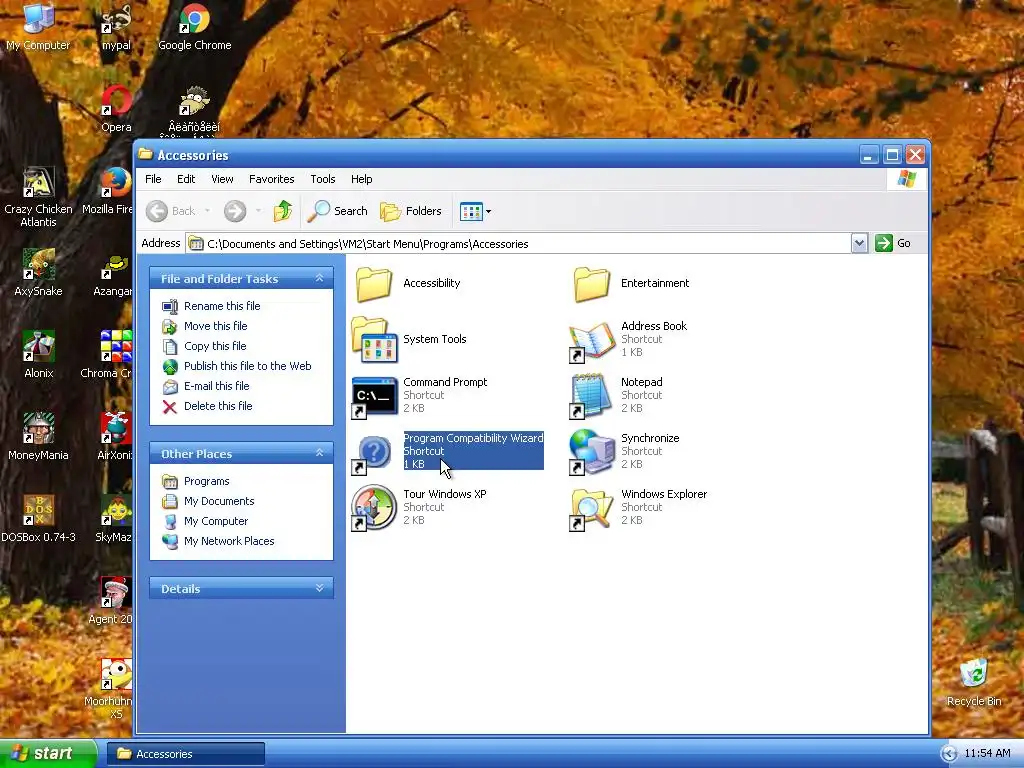Select the Notepad shortcut icon

click(x=592, y=396)
